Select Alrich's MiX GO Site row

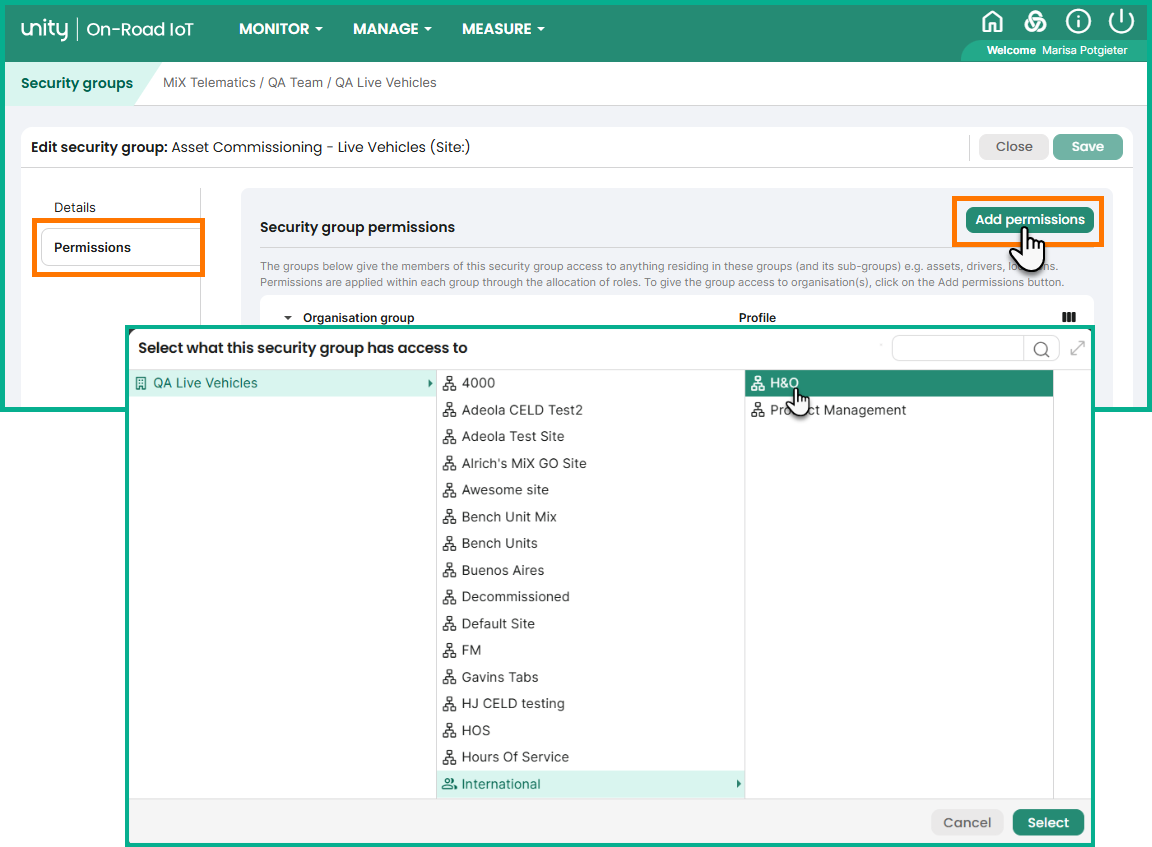tap(590, 464)
